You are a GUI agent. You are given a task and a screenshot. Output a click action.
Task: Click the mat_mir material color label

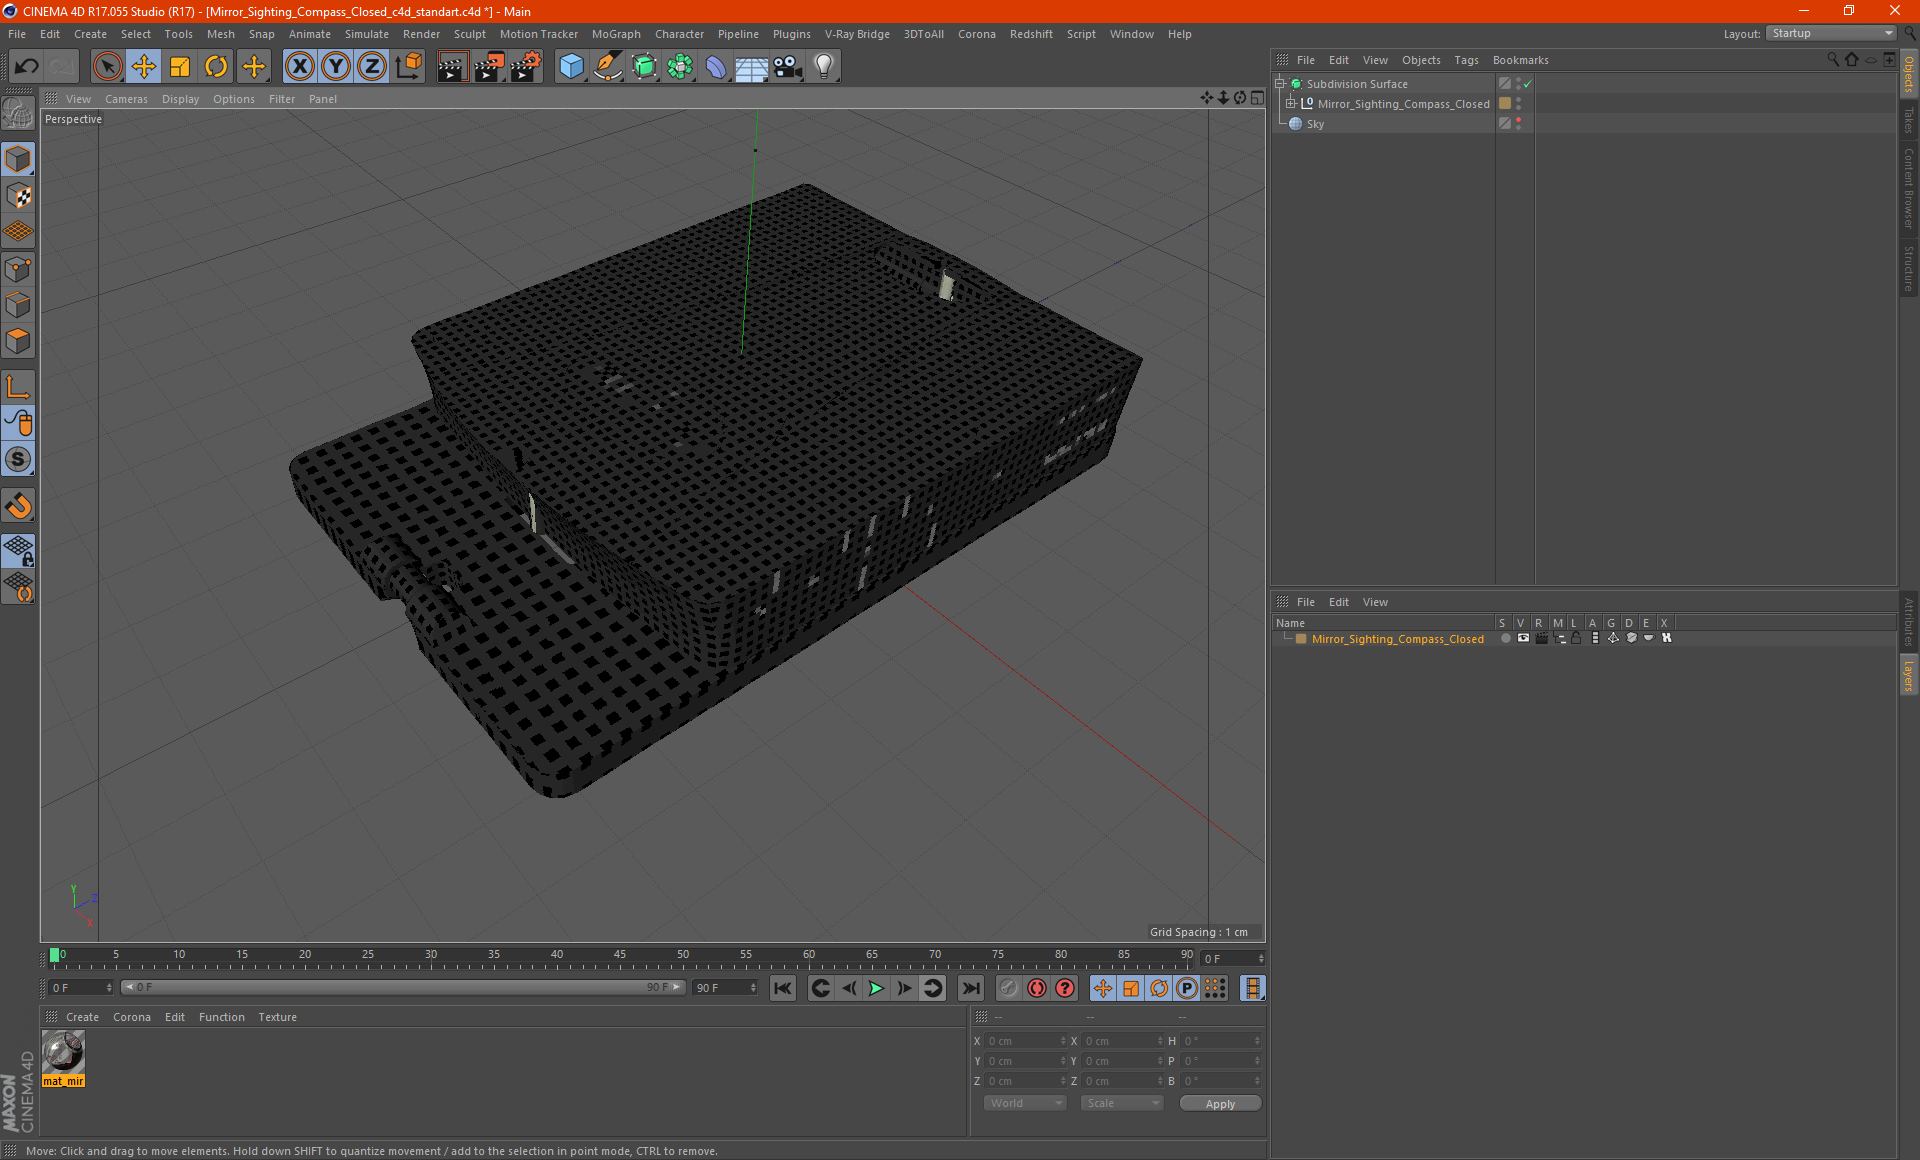(x=63, y=1081)
